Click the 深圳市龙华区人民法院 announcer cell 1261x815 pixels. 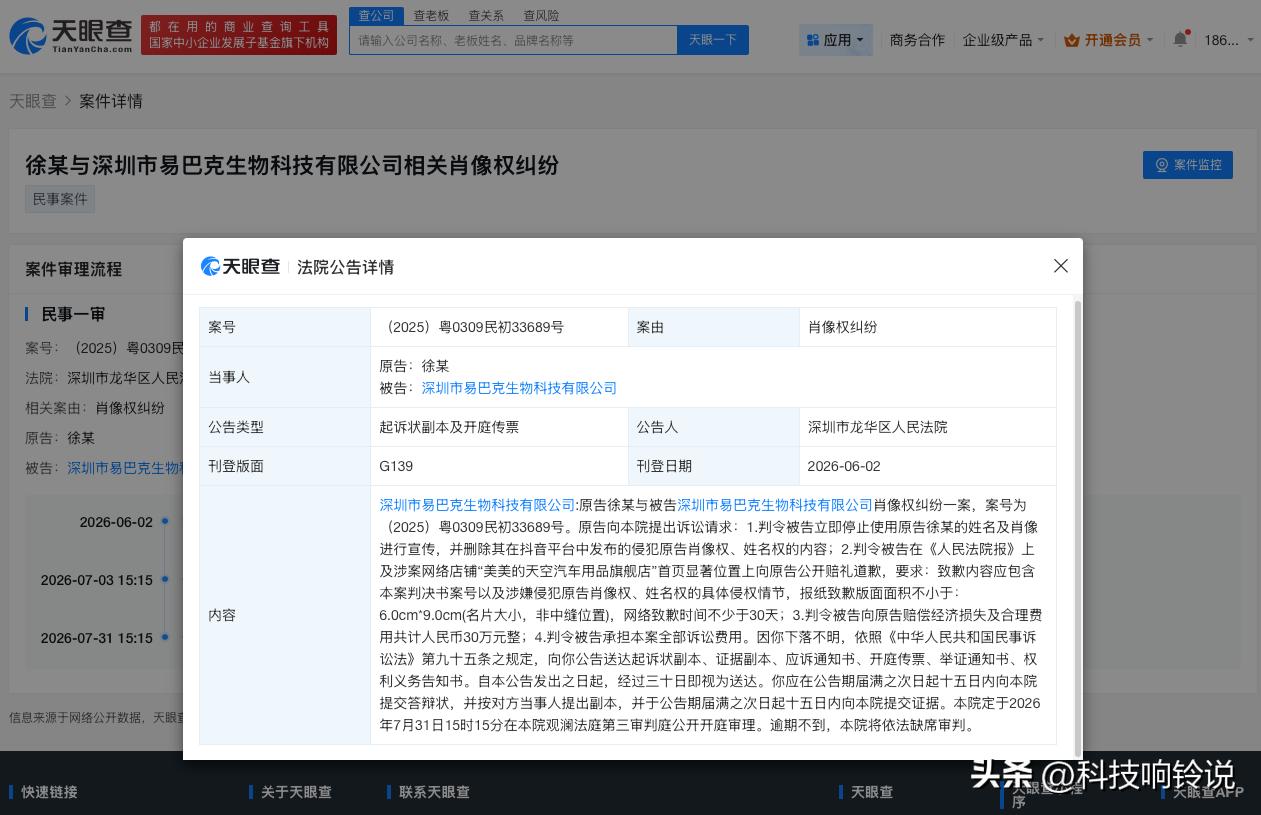pyautogui.click(x=927, y=427)
